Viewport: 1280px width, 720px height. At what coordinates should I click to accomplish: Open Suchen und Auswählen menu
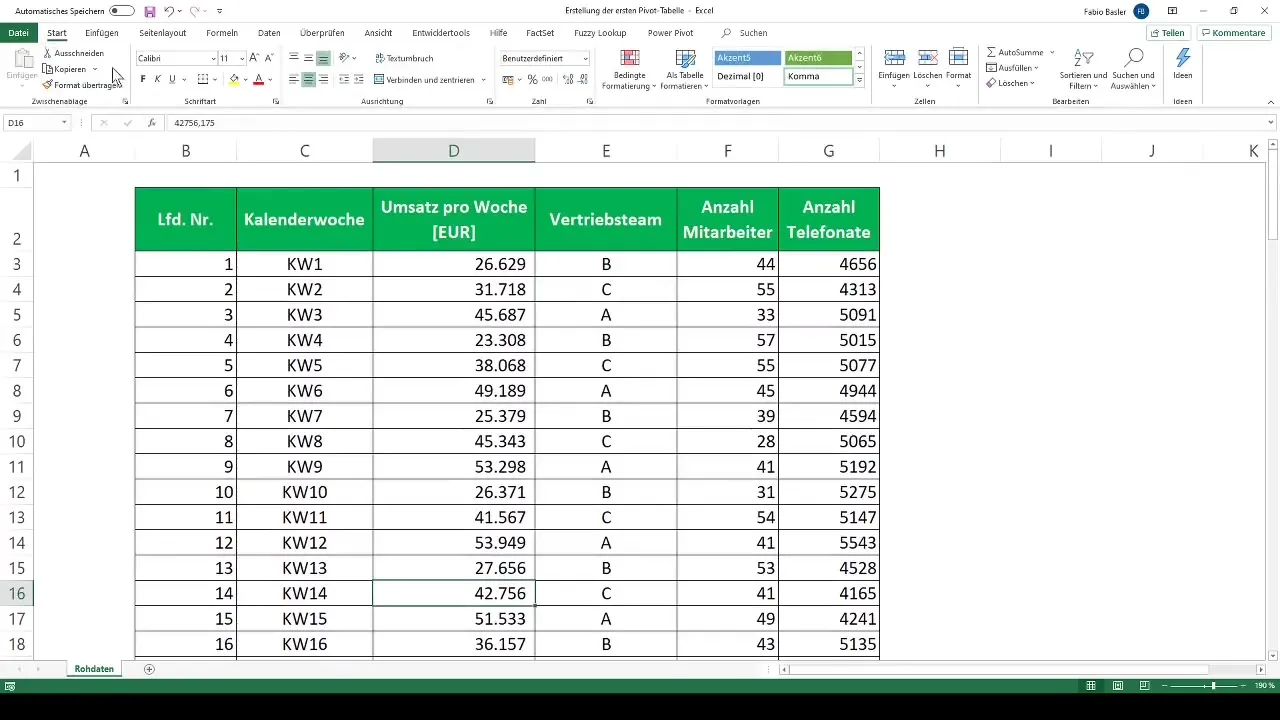[x=1133, y=68]
